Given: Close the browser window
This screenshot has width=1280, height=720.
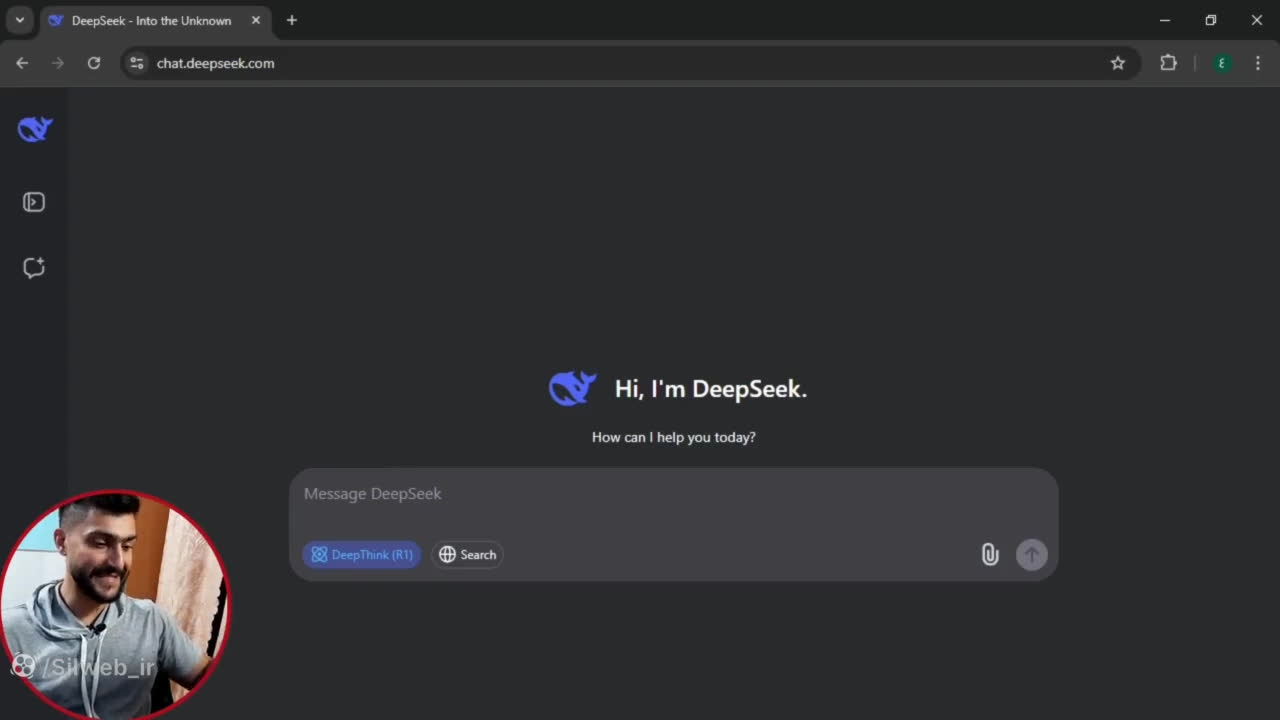Looking at the screenshot, I should click(1257, 20).
